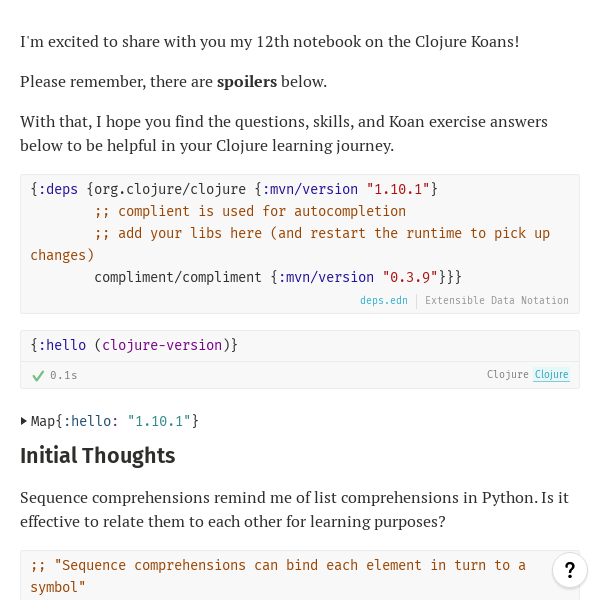Expand the Map result disclosure triangle
This screenshot has width=600, height=600.
(24, 421)
